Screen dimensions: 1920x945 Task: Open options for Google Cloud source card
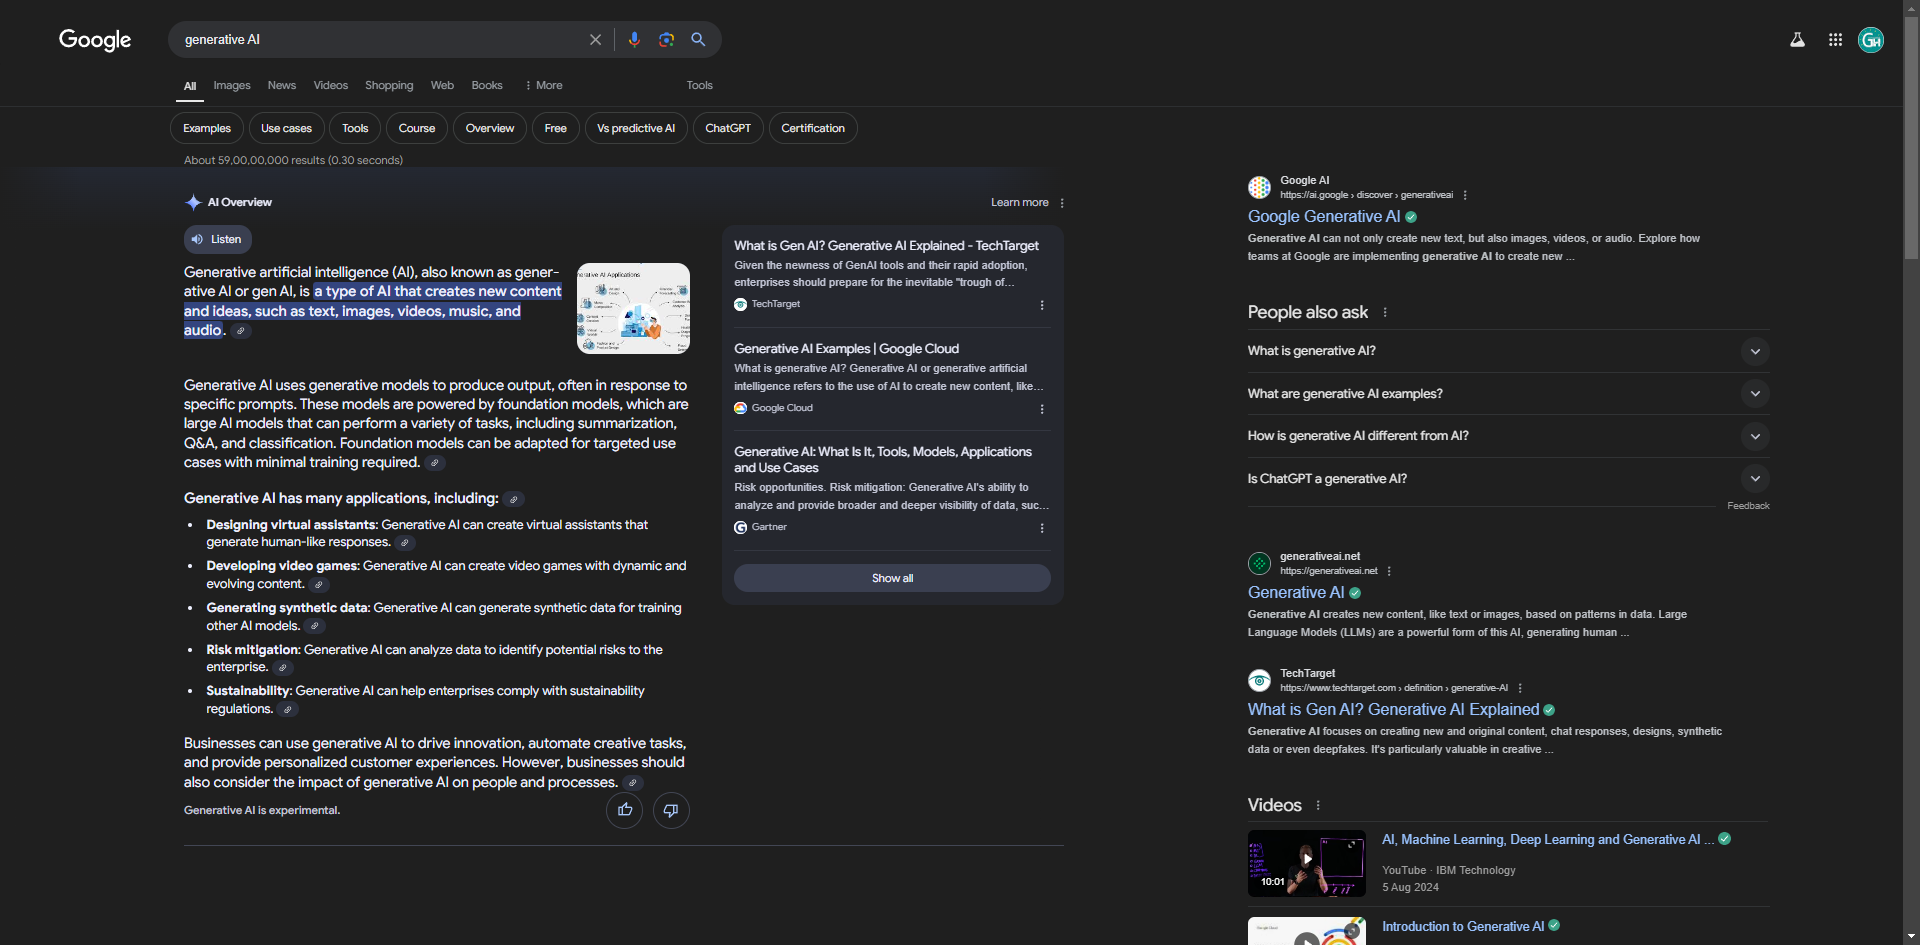pyautogui.click(x=1042, y=409)
